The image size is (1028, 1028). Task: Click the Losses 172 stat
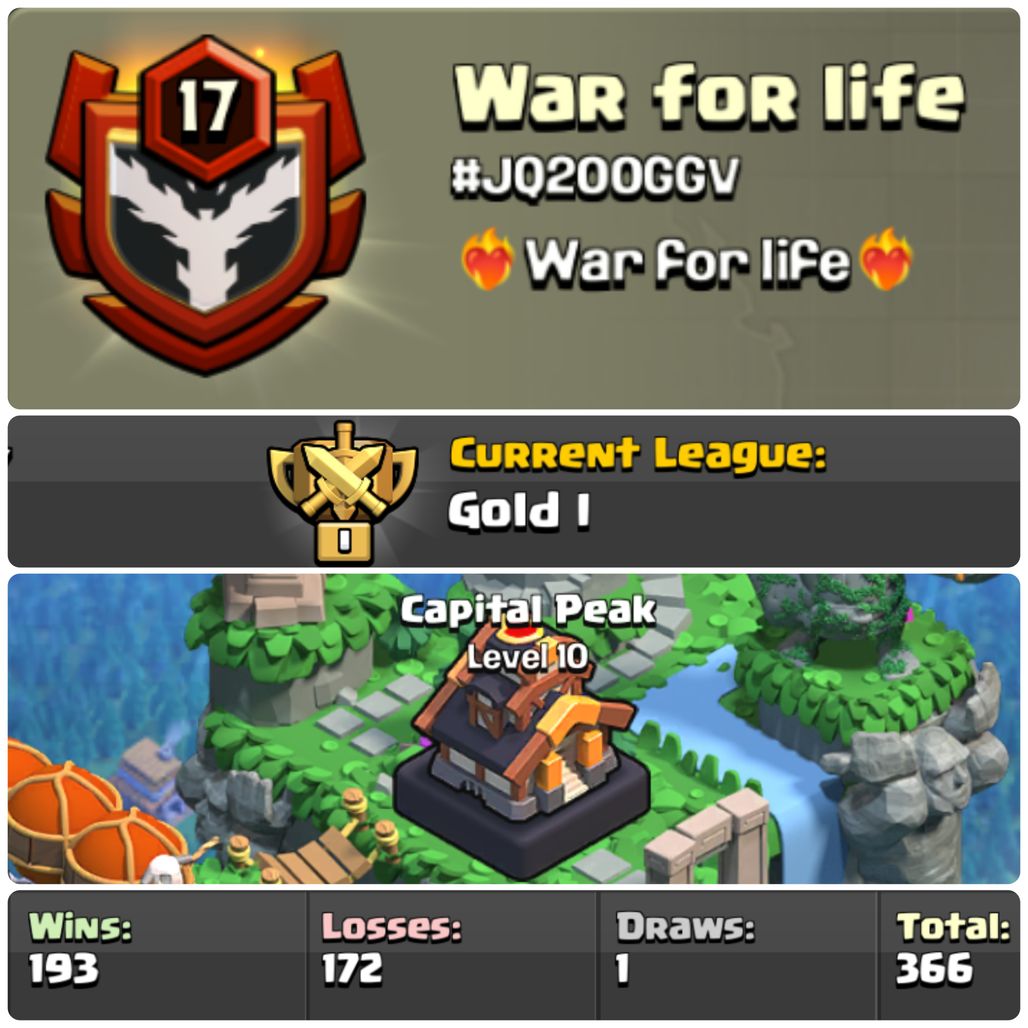391,948
